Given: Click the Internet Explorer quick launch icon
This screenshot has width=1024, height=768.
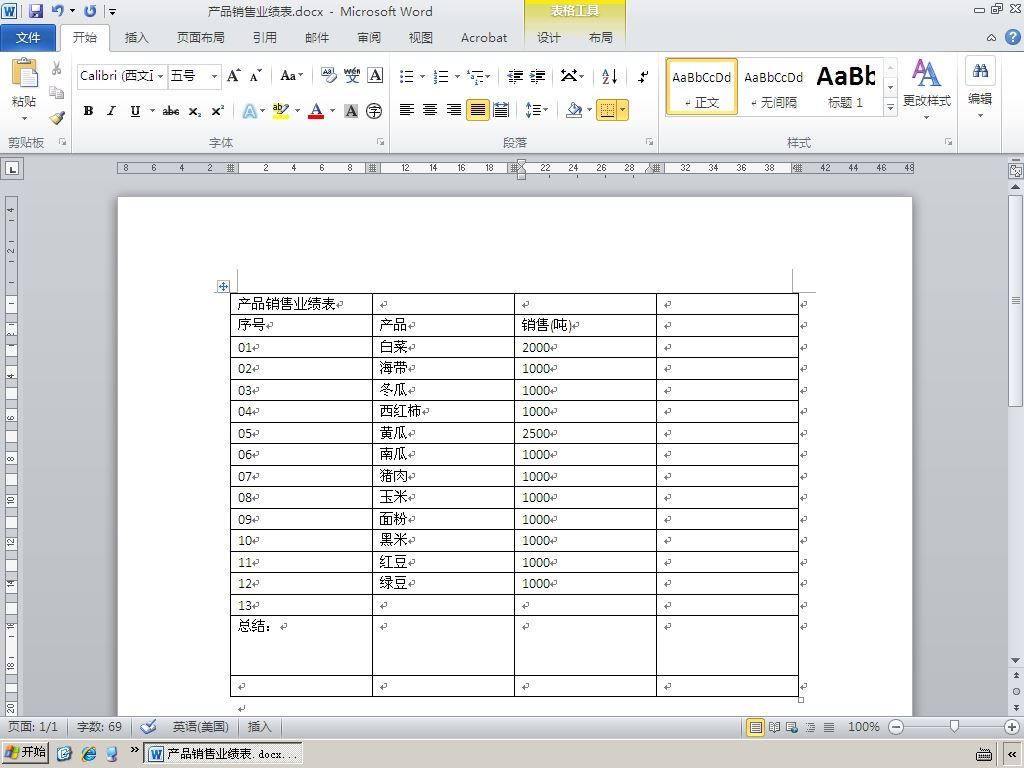Looking at the screenshot, I should point(89,754).
